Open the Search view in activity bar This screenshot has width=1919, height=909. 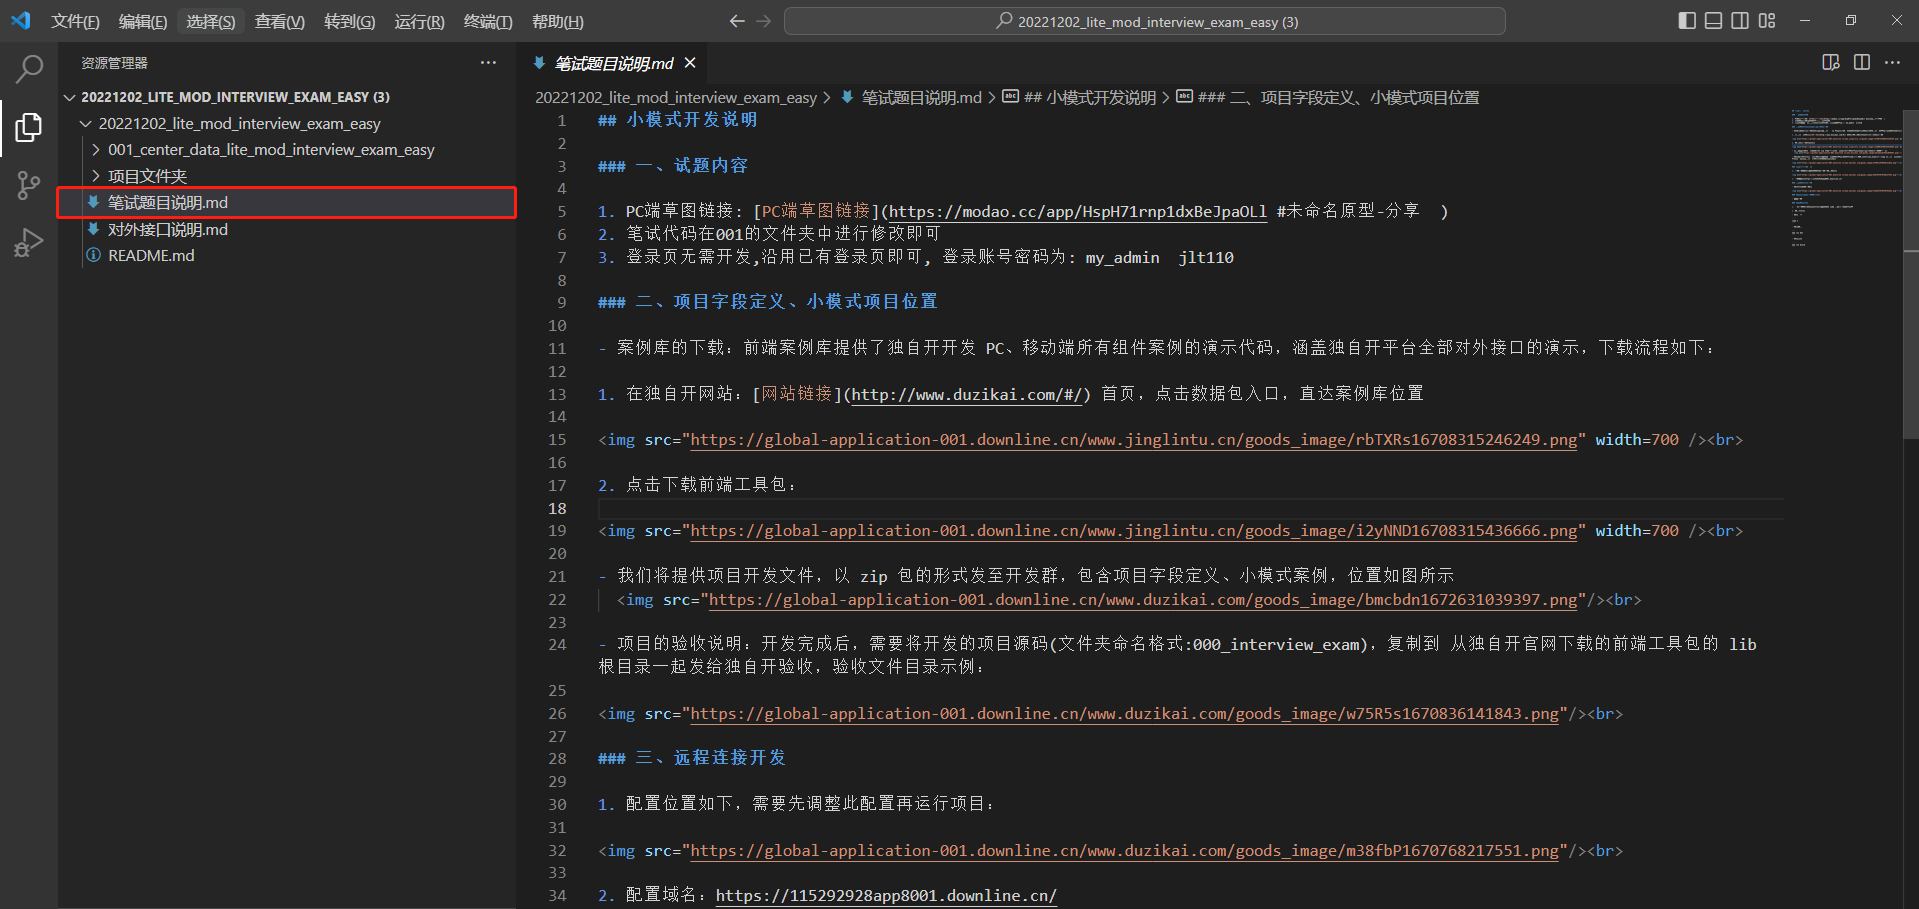coord(29,69)
